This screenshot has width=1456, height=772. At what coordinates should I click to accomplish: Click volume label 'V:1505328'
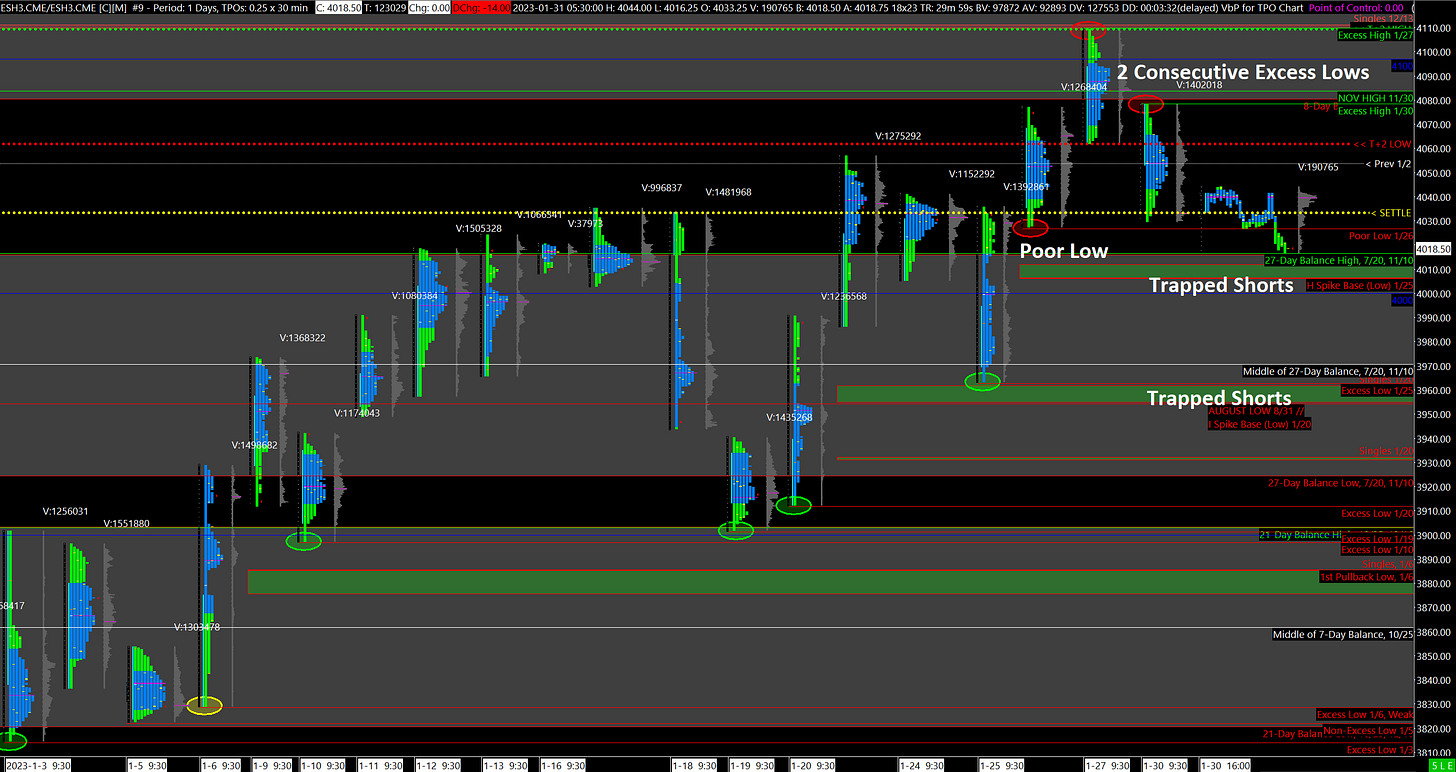pos(479,228)
